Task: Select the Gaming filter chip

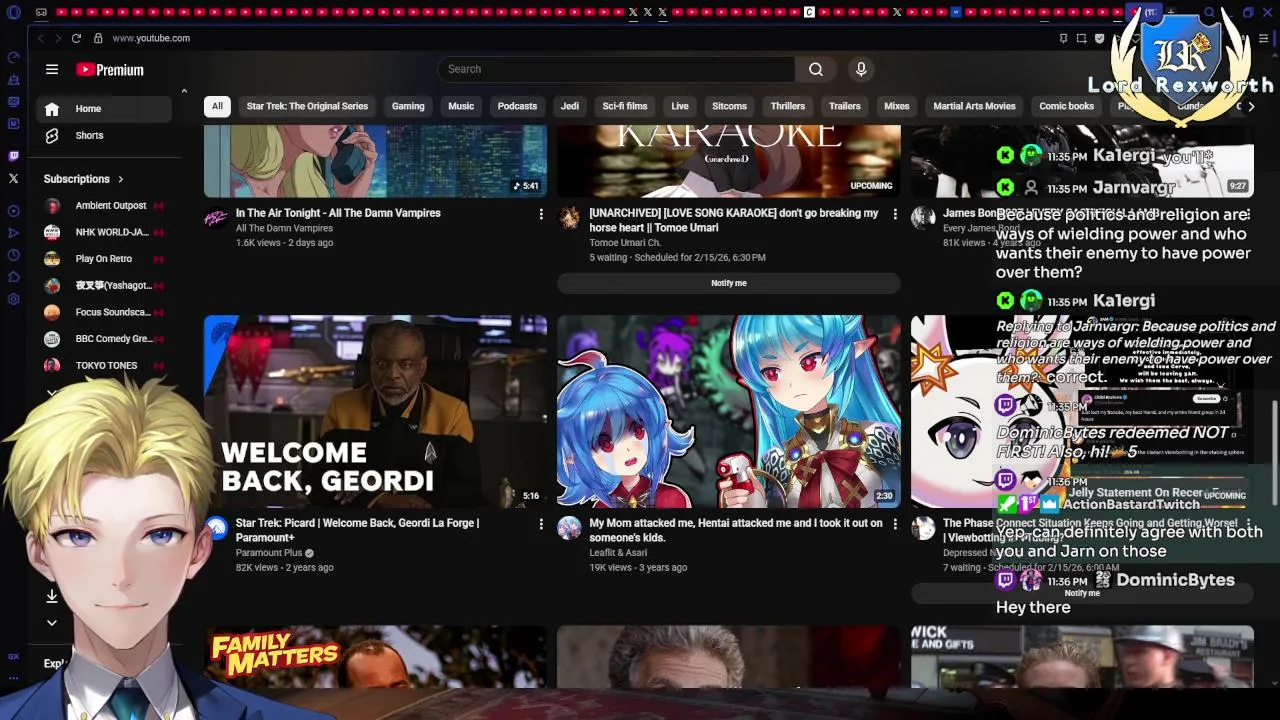Action: 408,106
